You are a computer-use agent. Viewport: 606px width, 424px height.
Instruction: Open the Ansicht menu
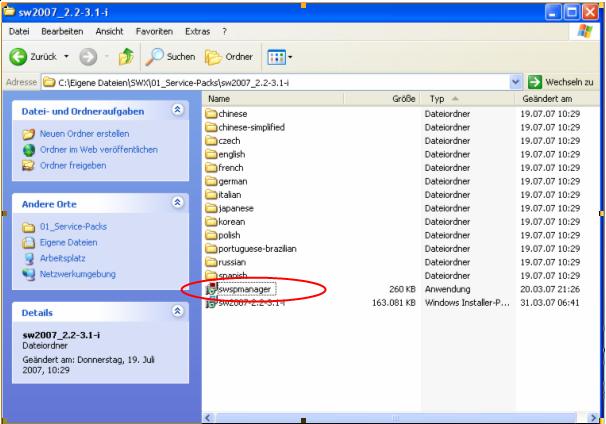pos(109,32)
